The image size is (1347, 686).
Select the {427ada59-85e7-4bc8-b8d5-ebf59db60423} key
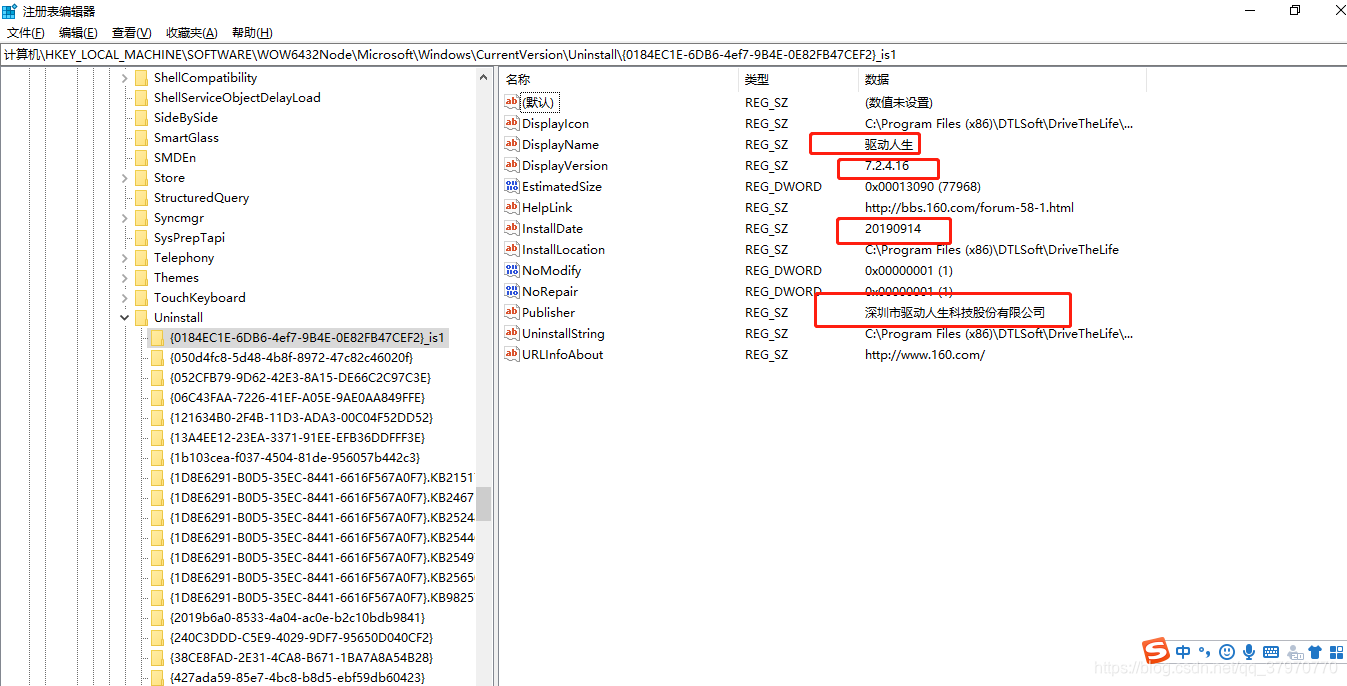297,678
